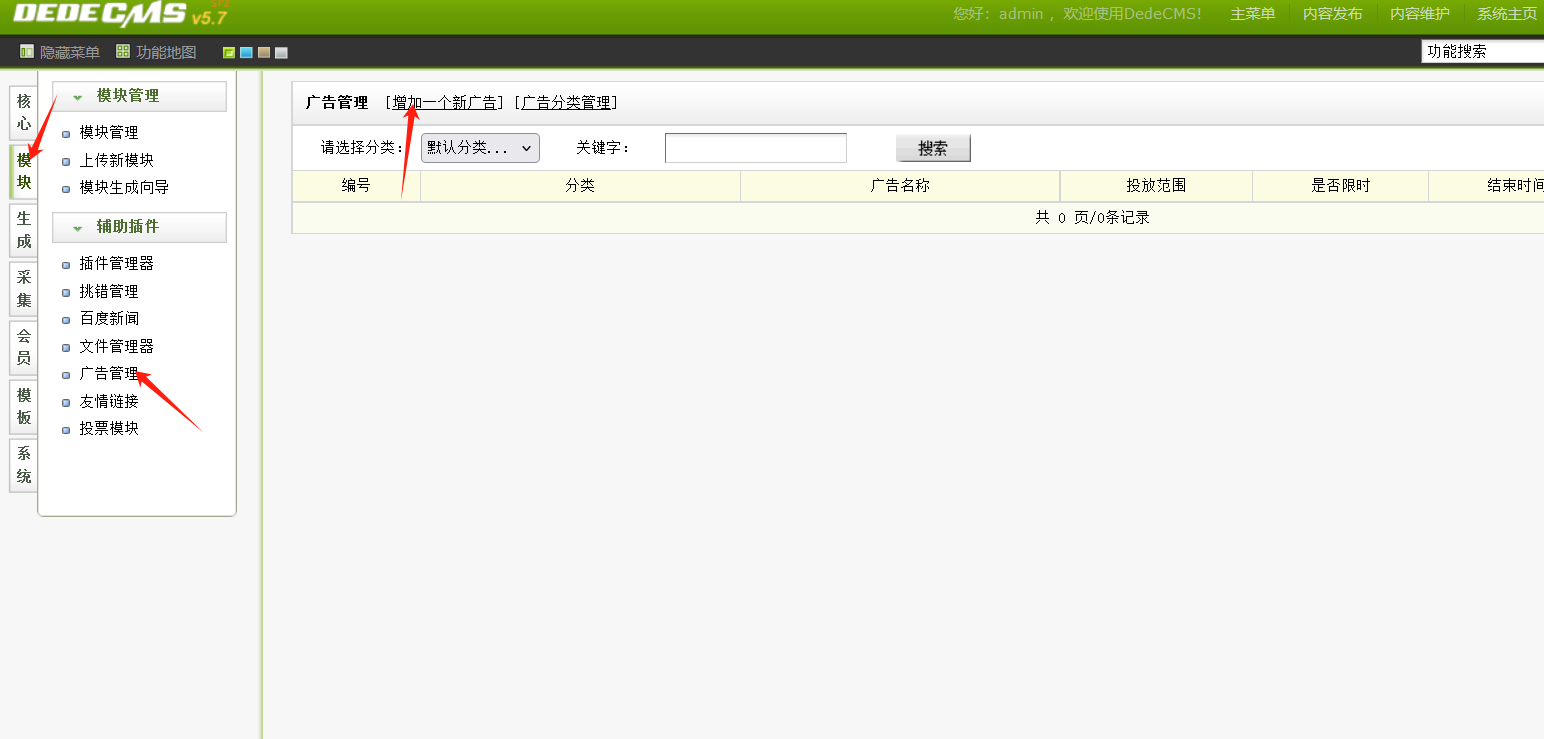Click the 关键字 keyword input field
The width and height of the screenshot is (1544, 739).
(755, 147)
